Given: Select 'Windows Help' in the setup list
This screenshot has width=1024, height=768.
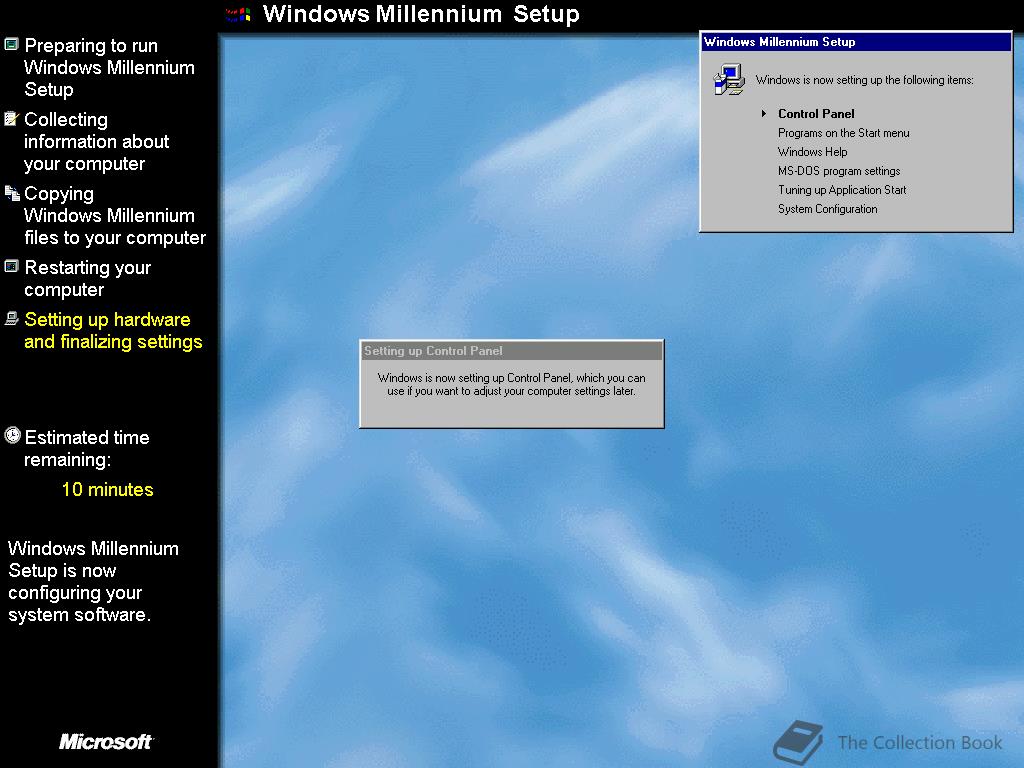Looking at the screenshot, I should click(812, 152).
